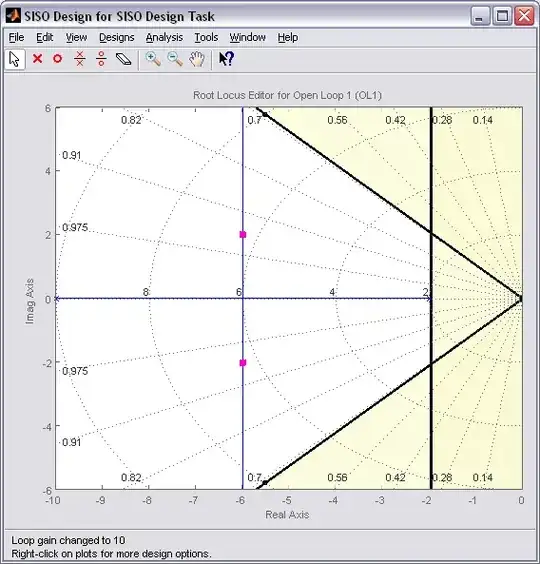The width and height of the screenshot is (540, 564).
Task: Select the upper magenta closed-loop pole
Action: click(243, 235)
